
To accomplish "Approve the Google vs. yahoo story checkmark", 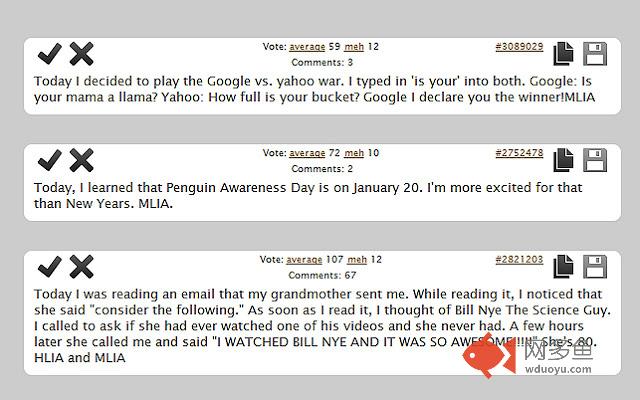I will (49, 54).
